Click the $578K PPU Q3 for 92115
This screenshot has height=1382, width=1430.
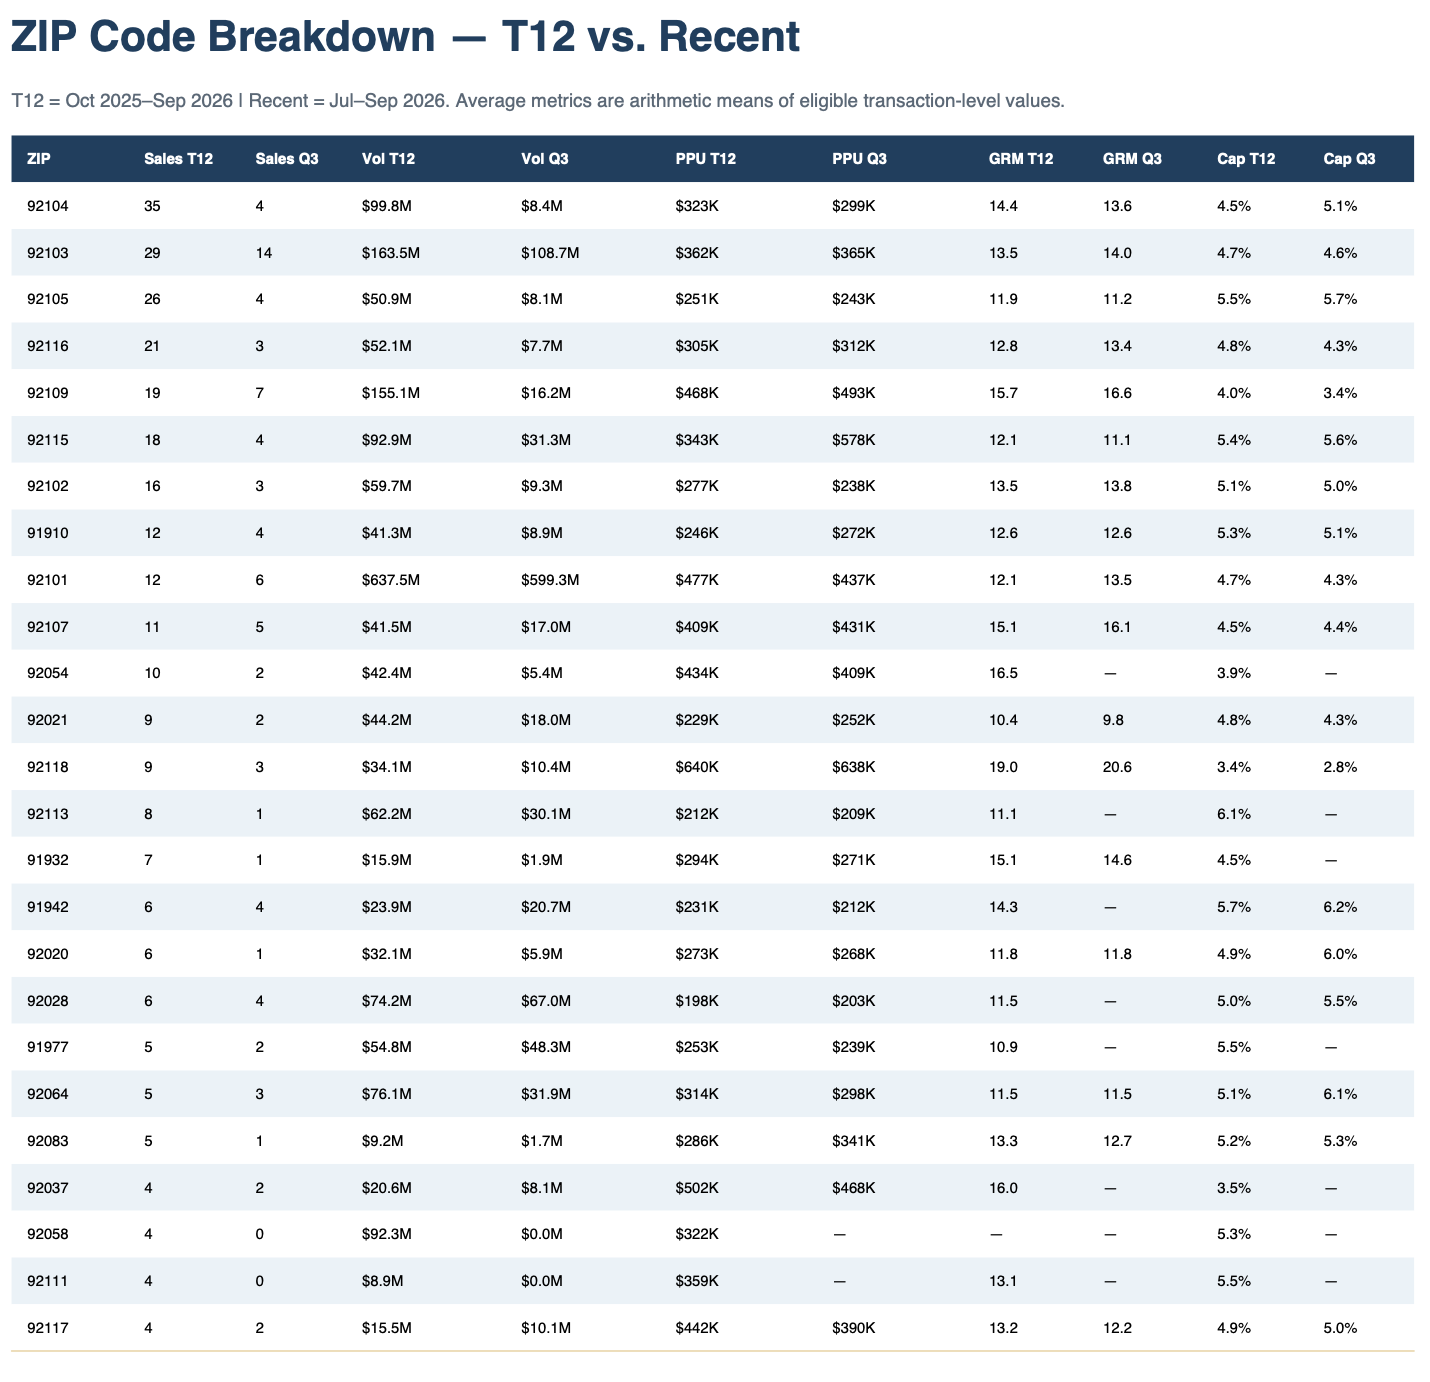tap(853, 439)
